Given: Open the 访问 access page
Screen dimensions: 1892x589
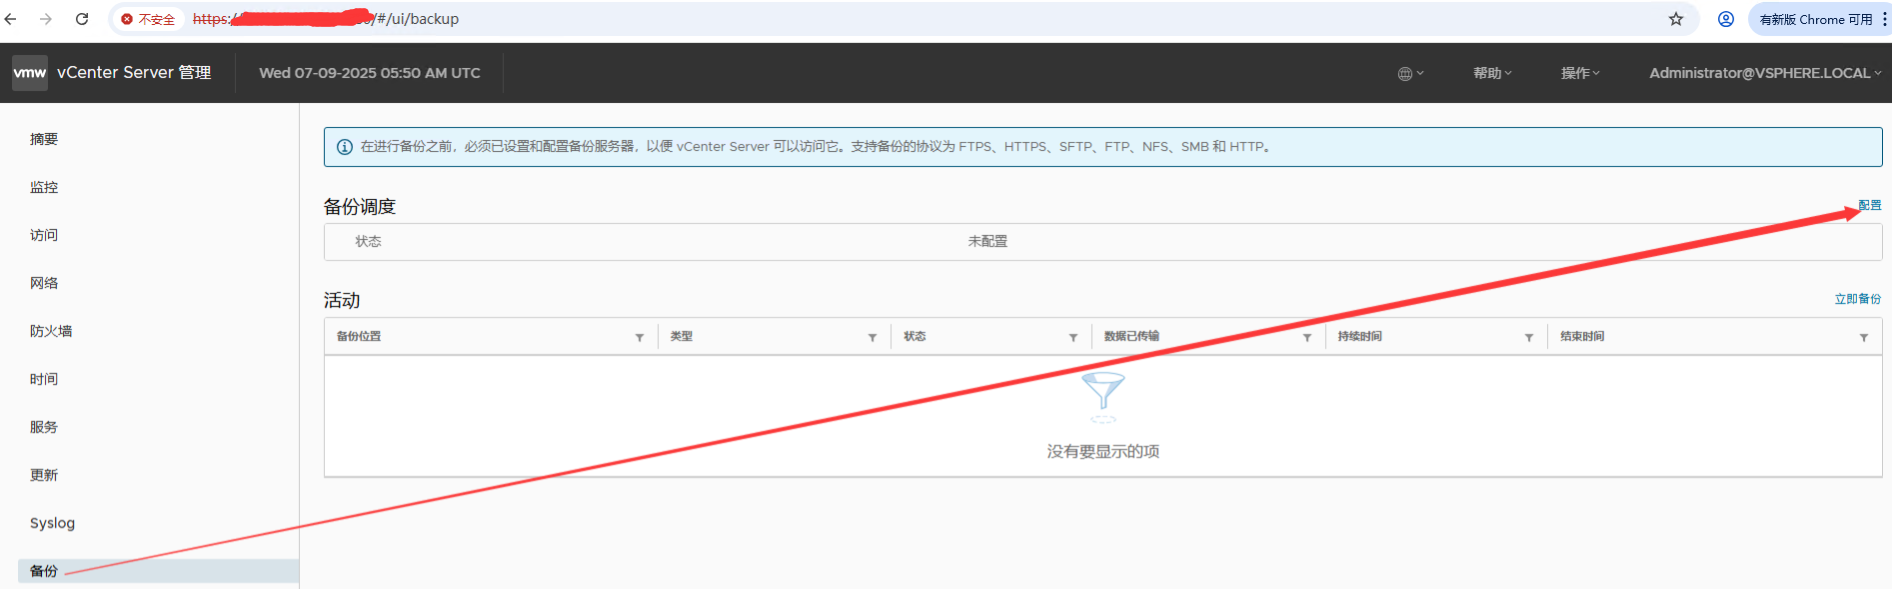Looking at the screenshot, I should point(44,235).
